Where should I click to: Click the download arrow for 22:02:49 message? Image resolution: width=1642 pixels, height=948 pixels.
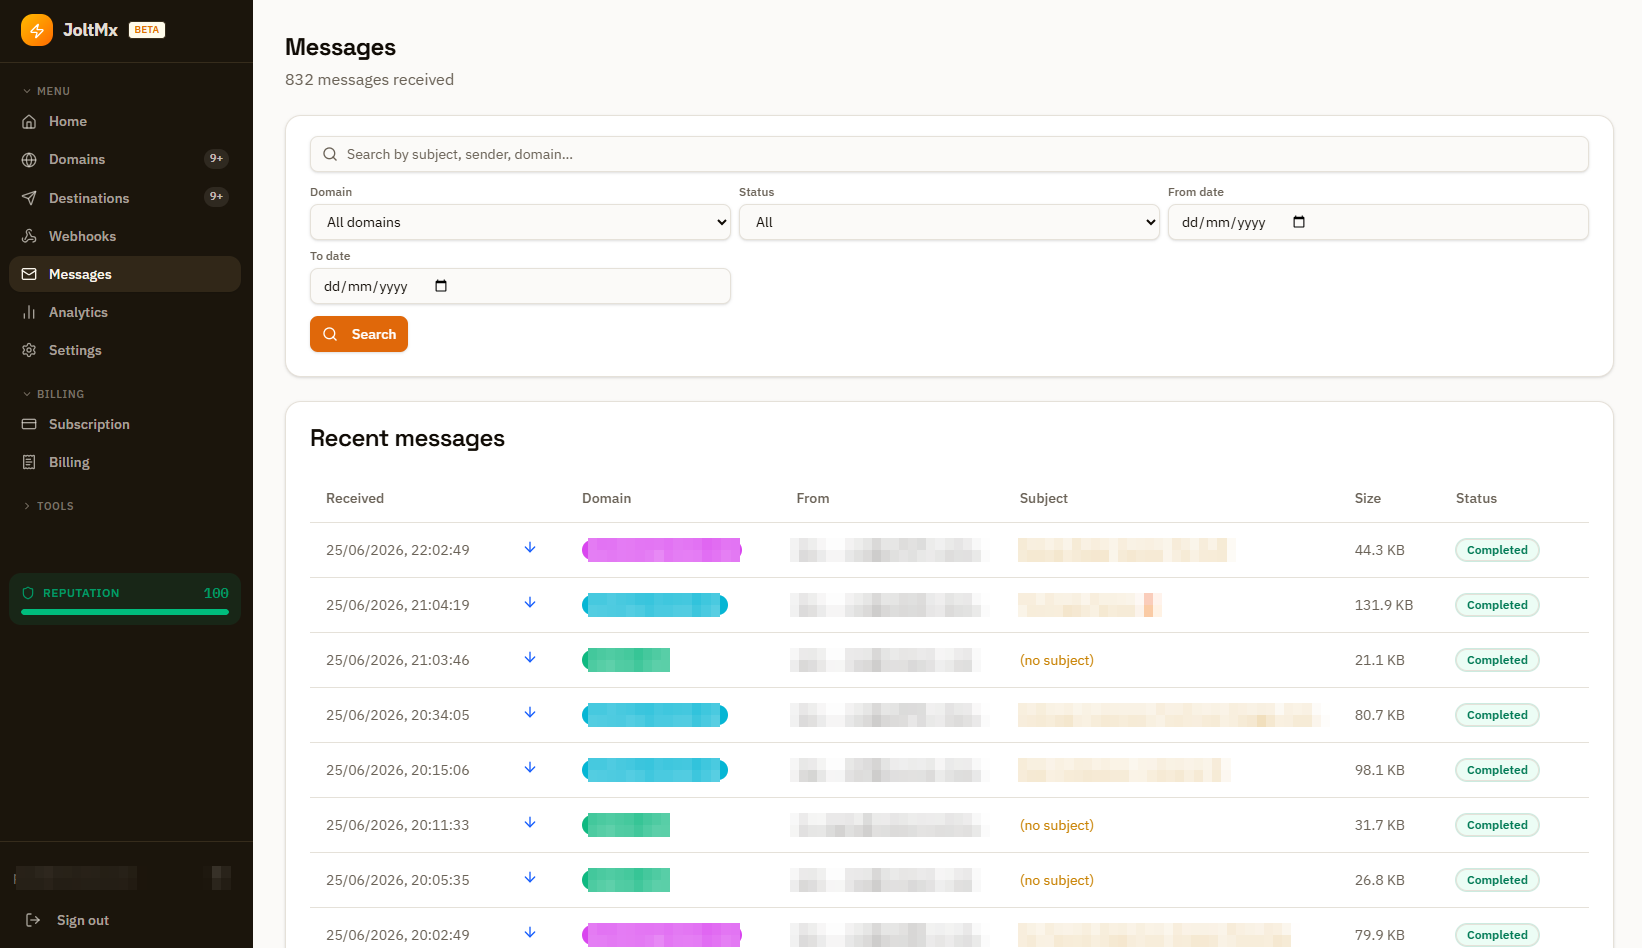[x=530, y=548]
